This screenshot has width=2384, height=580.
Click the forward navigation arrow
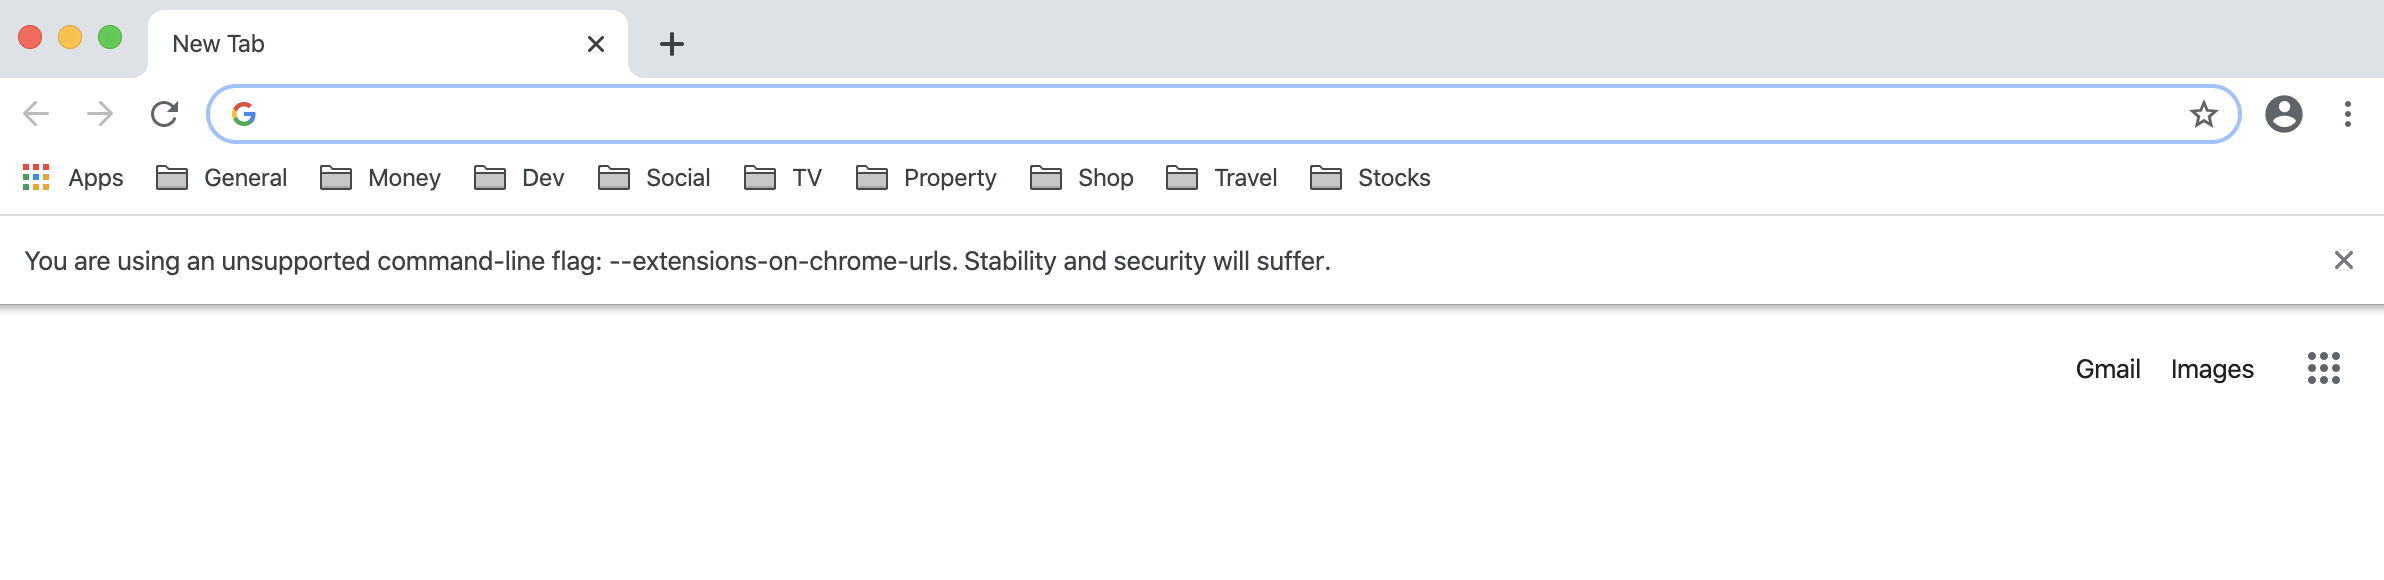tap(100, 114)
